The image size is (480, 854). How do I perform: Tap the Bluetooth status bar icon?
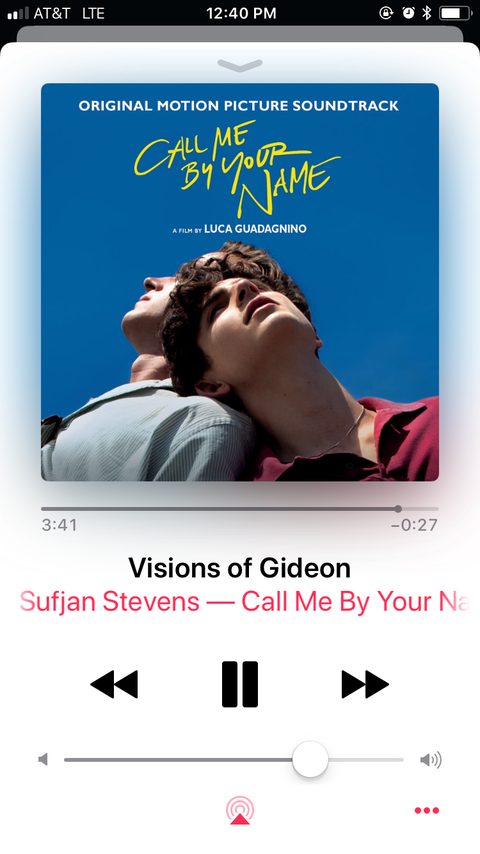427,13
